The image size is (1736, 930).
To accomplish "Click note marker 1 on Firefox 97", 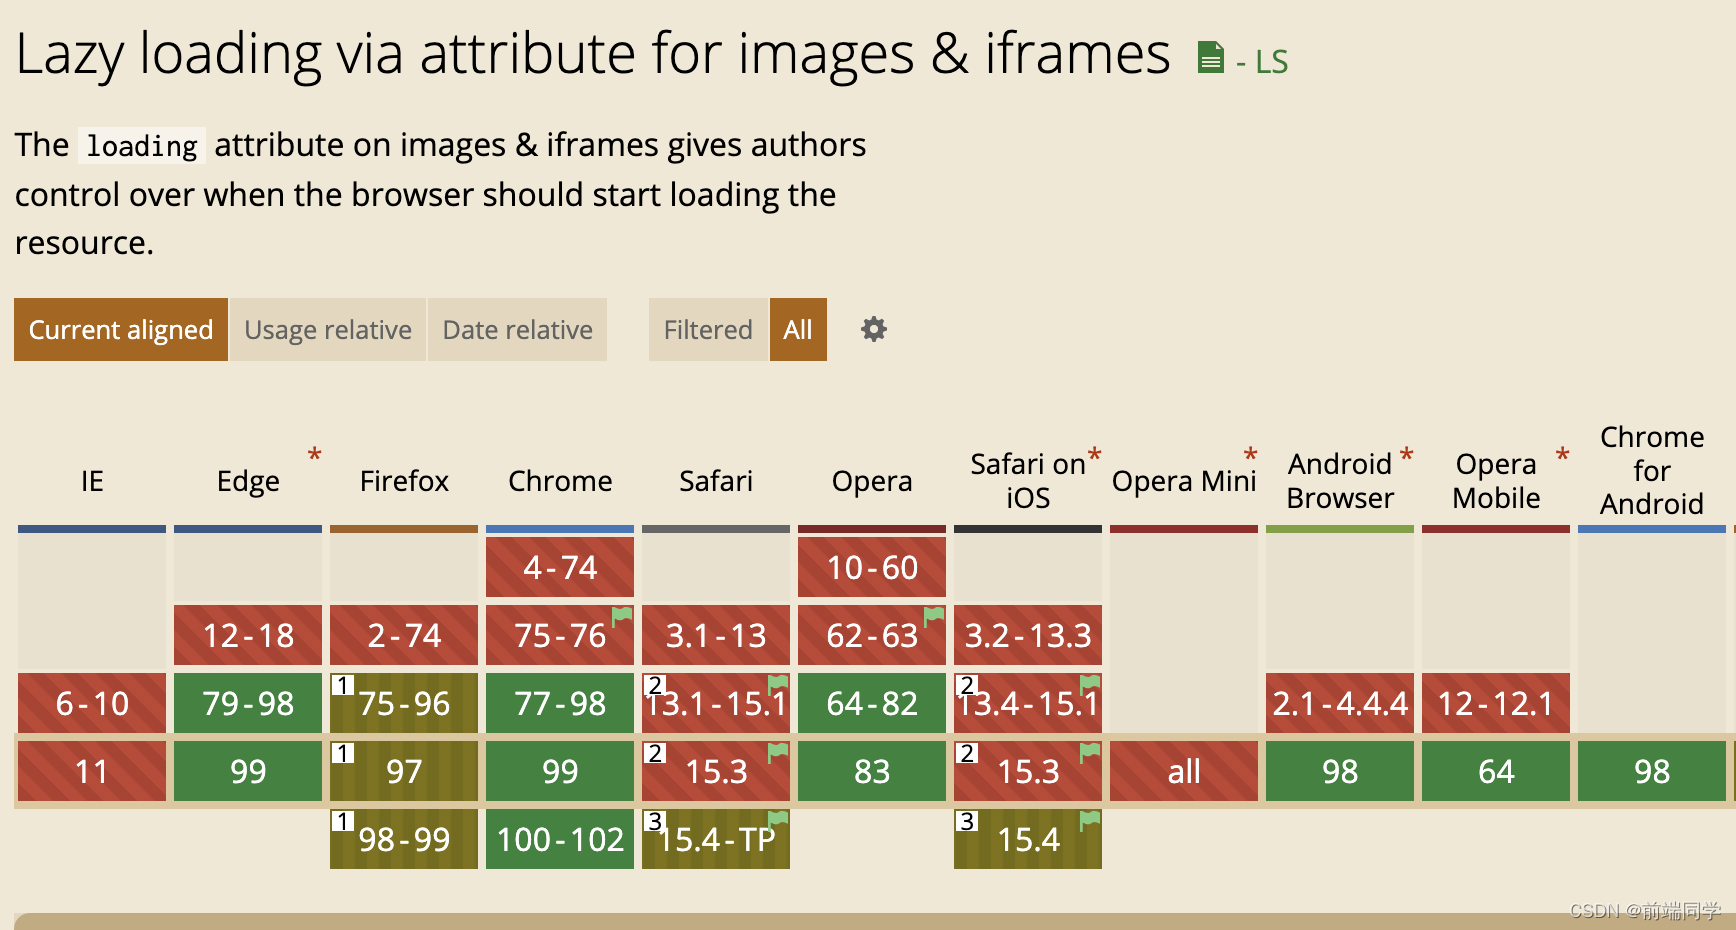I will pos(343,753).
